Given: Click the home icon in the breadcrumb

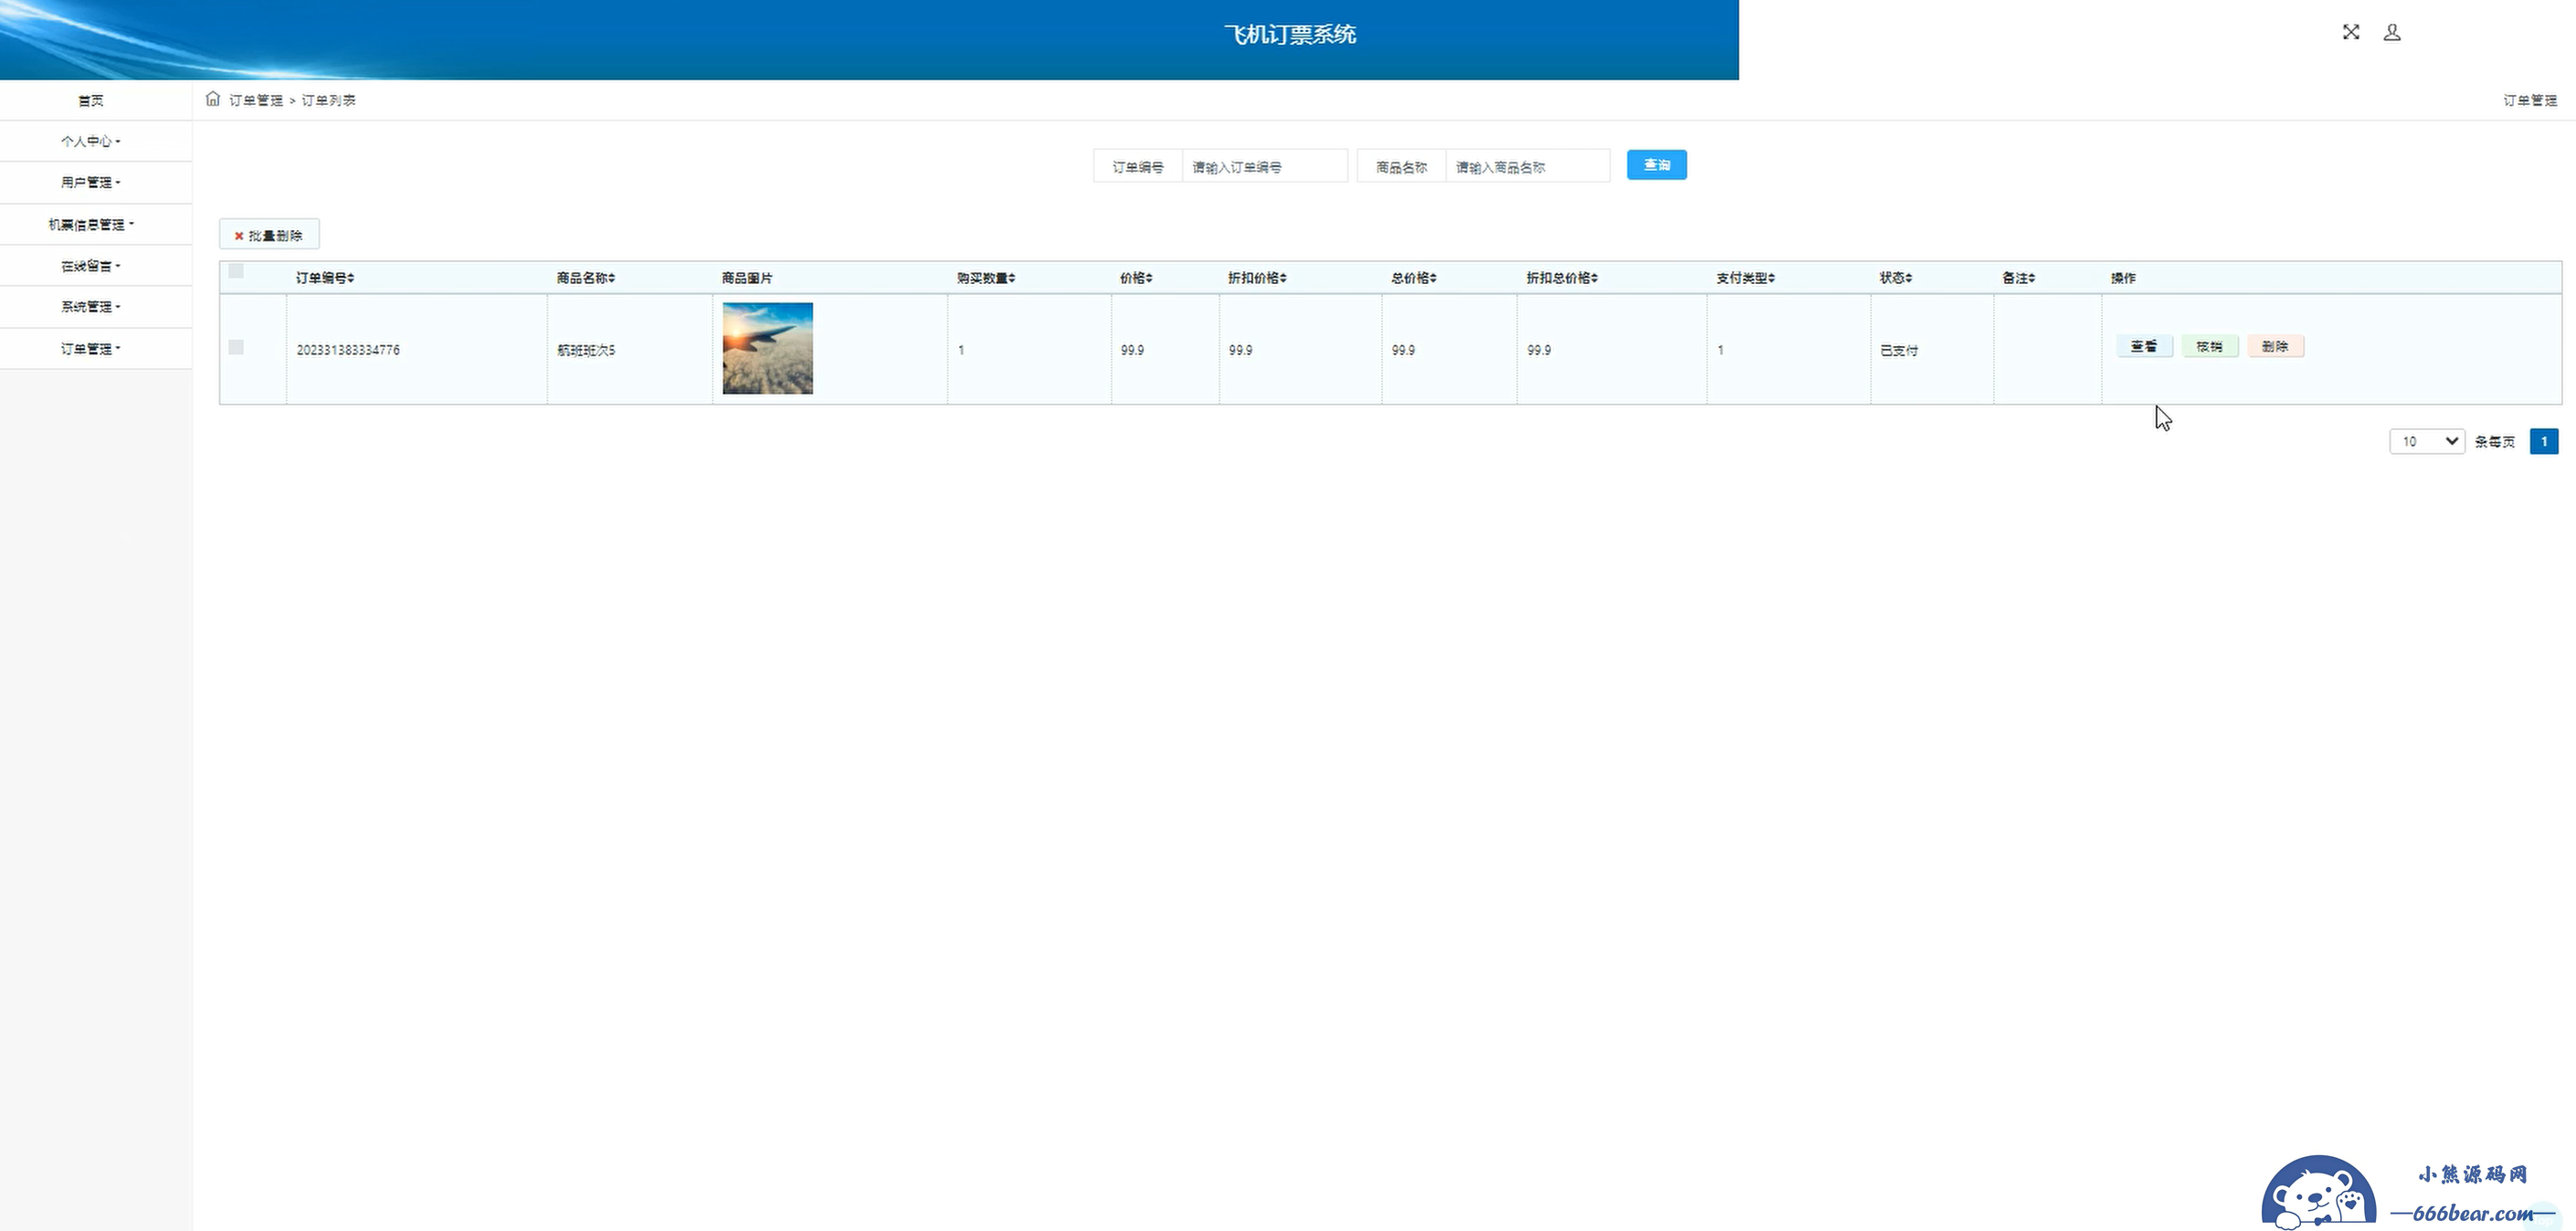Looking at the screenshot, I should click(213, 98).
